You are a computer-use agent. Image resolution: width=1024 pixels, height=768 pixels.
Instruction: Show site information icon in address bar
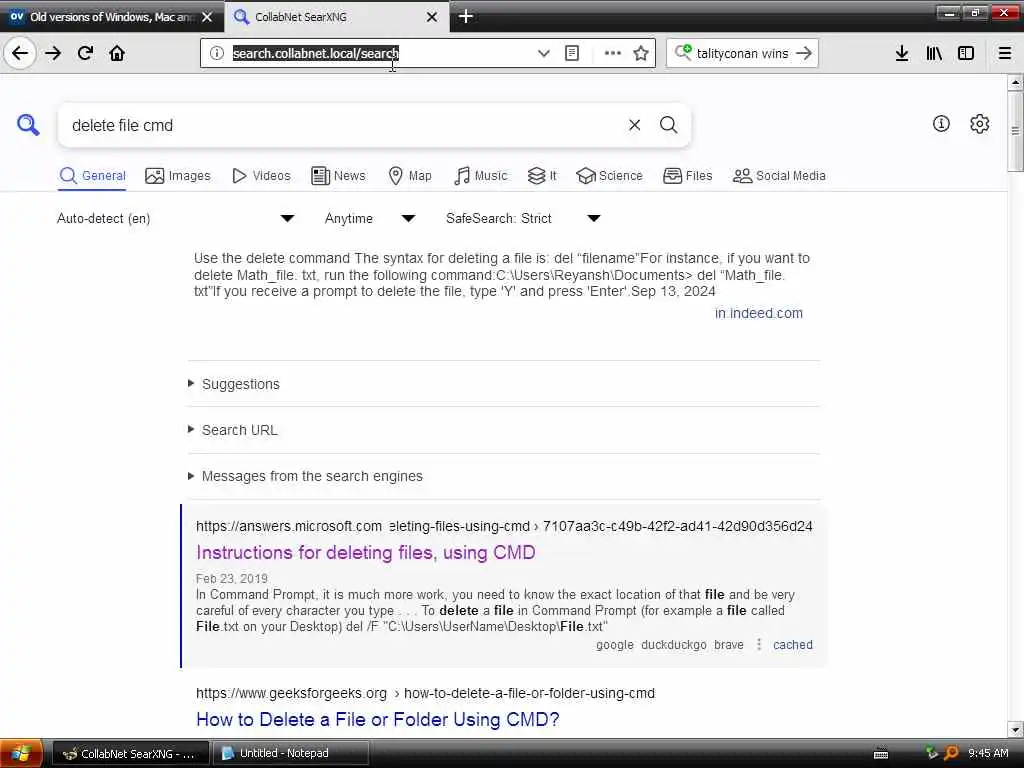click(x=217, y=53)
